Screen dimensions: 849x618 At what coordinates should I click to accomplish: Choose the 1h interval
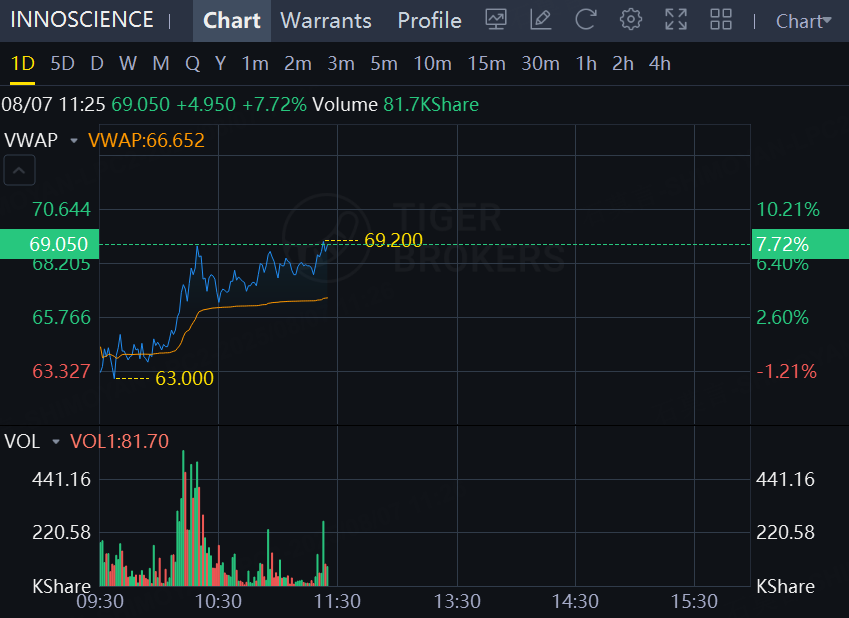click(586, 64)
